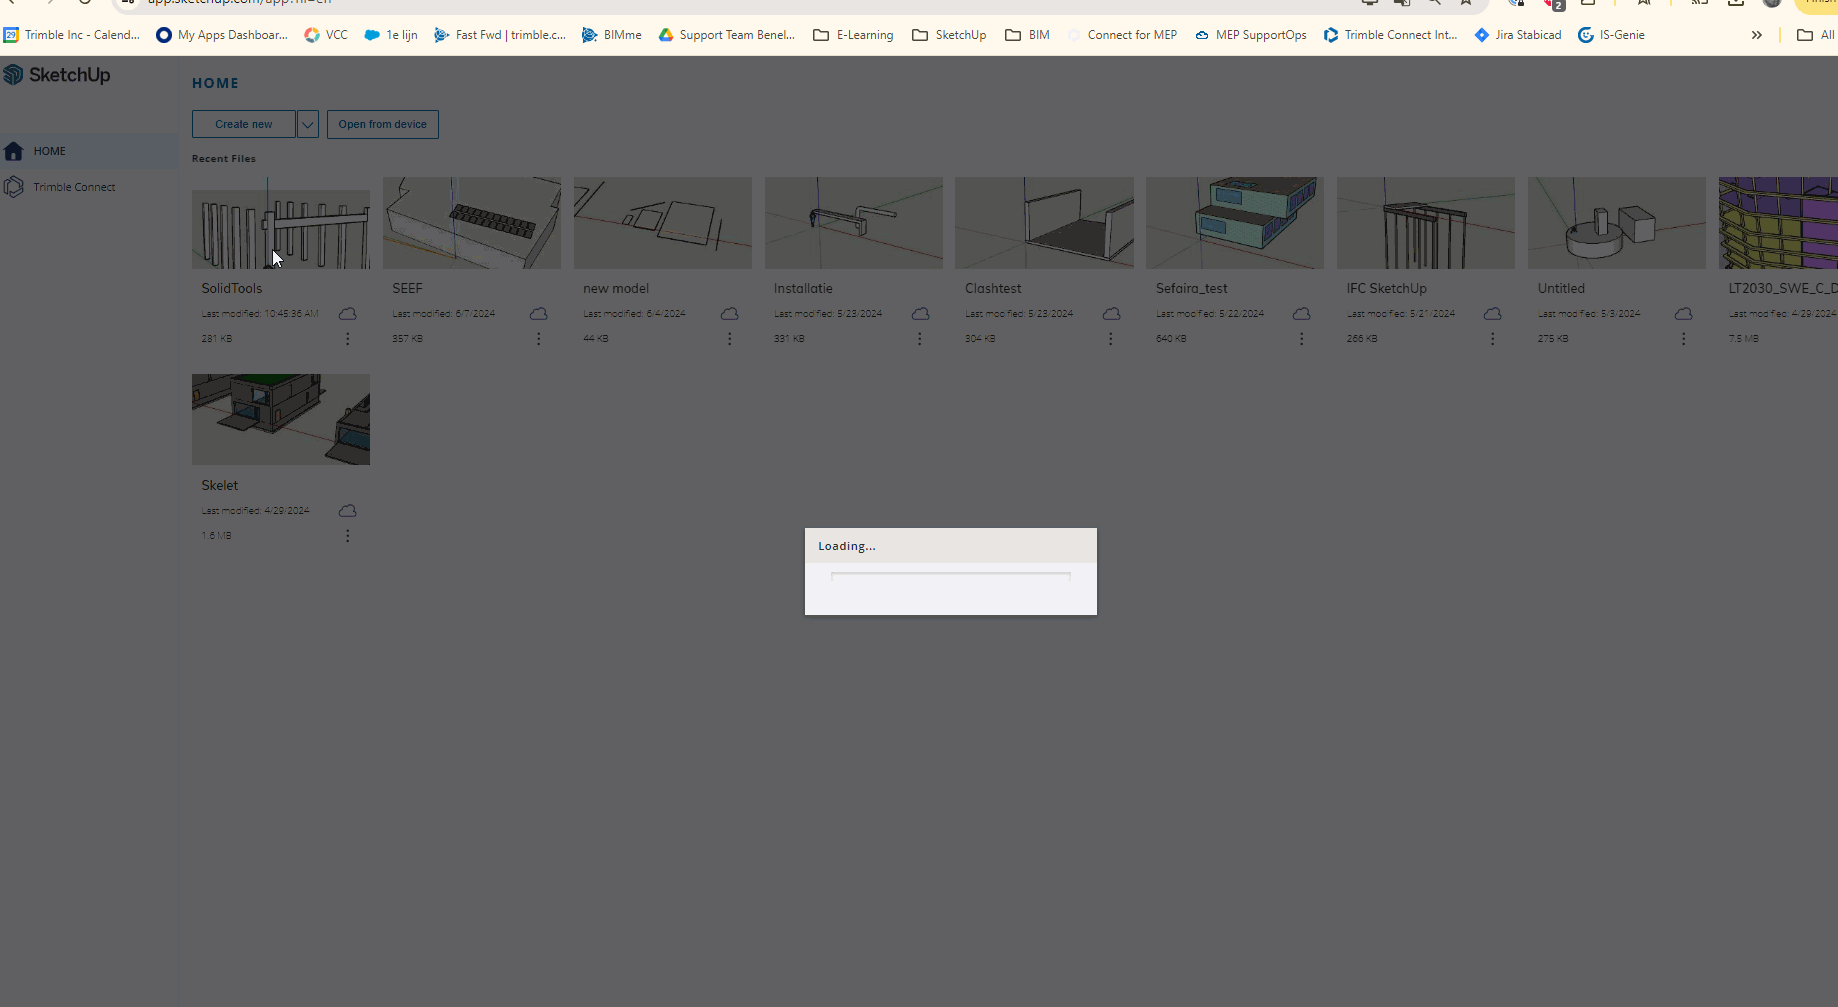Click cloud icon for SolidTools

coord(348,314)
